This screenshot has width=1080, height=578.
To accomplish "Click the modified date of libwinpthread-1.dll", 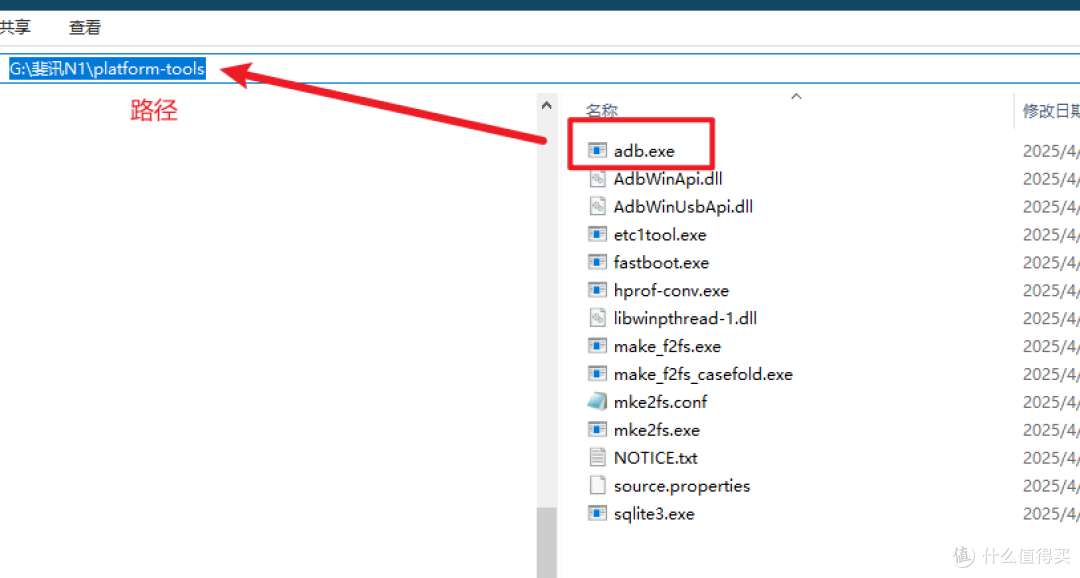I will 1051,318.
